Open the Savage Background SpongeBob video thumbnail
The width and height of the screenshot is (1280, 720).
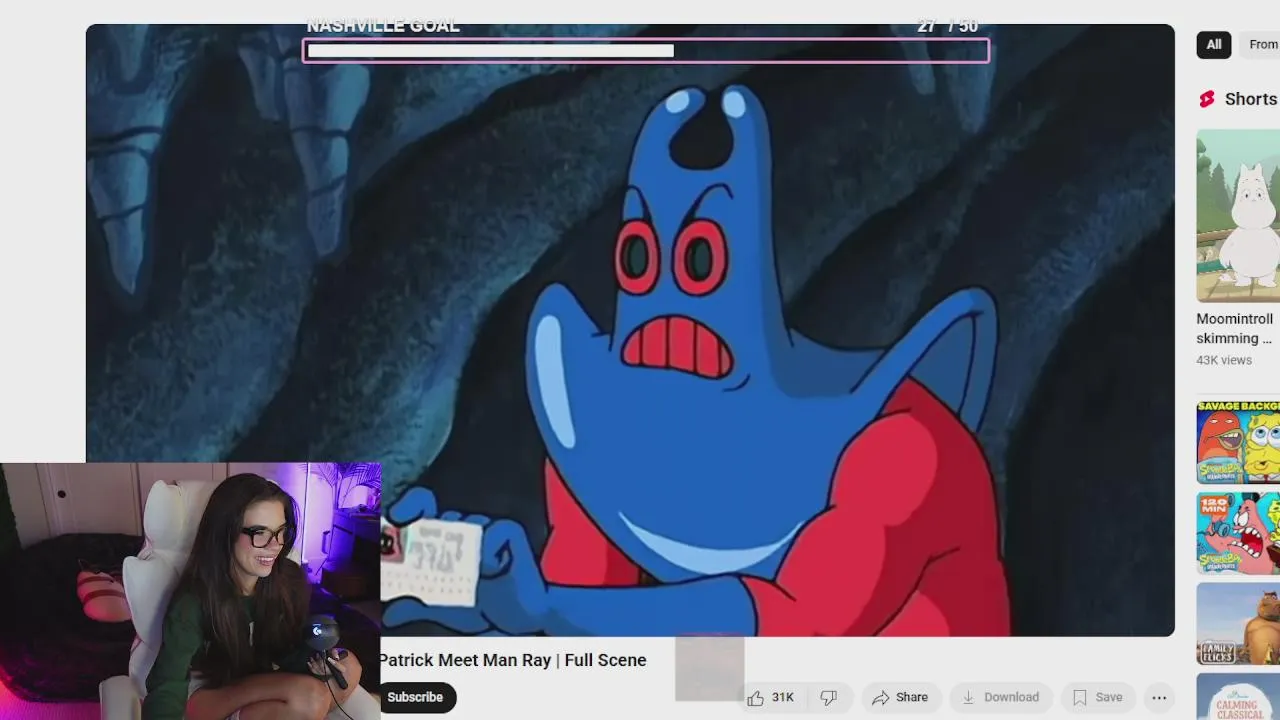pyautogui.click(x=1238, y=443)
